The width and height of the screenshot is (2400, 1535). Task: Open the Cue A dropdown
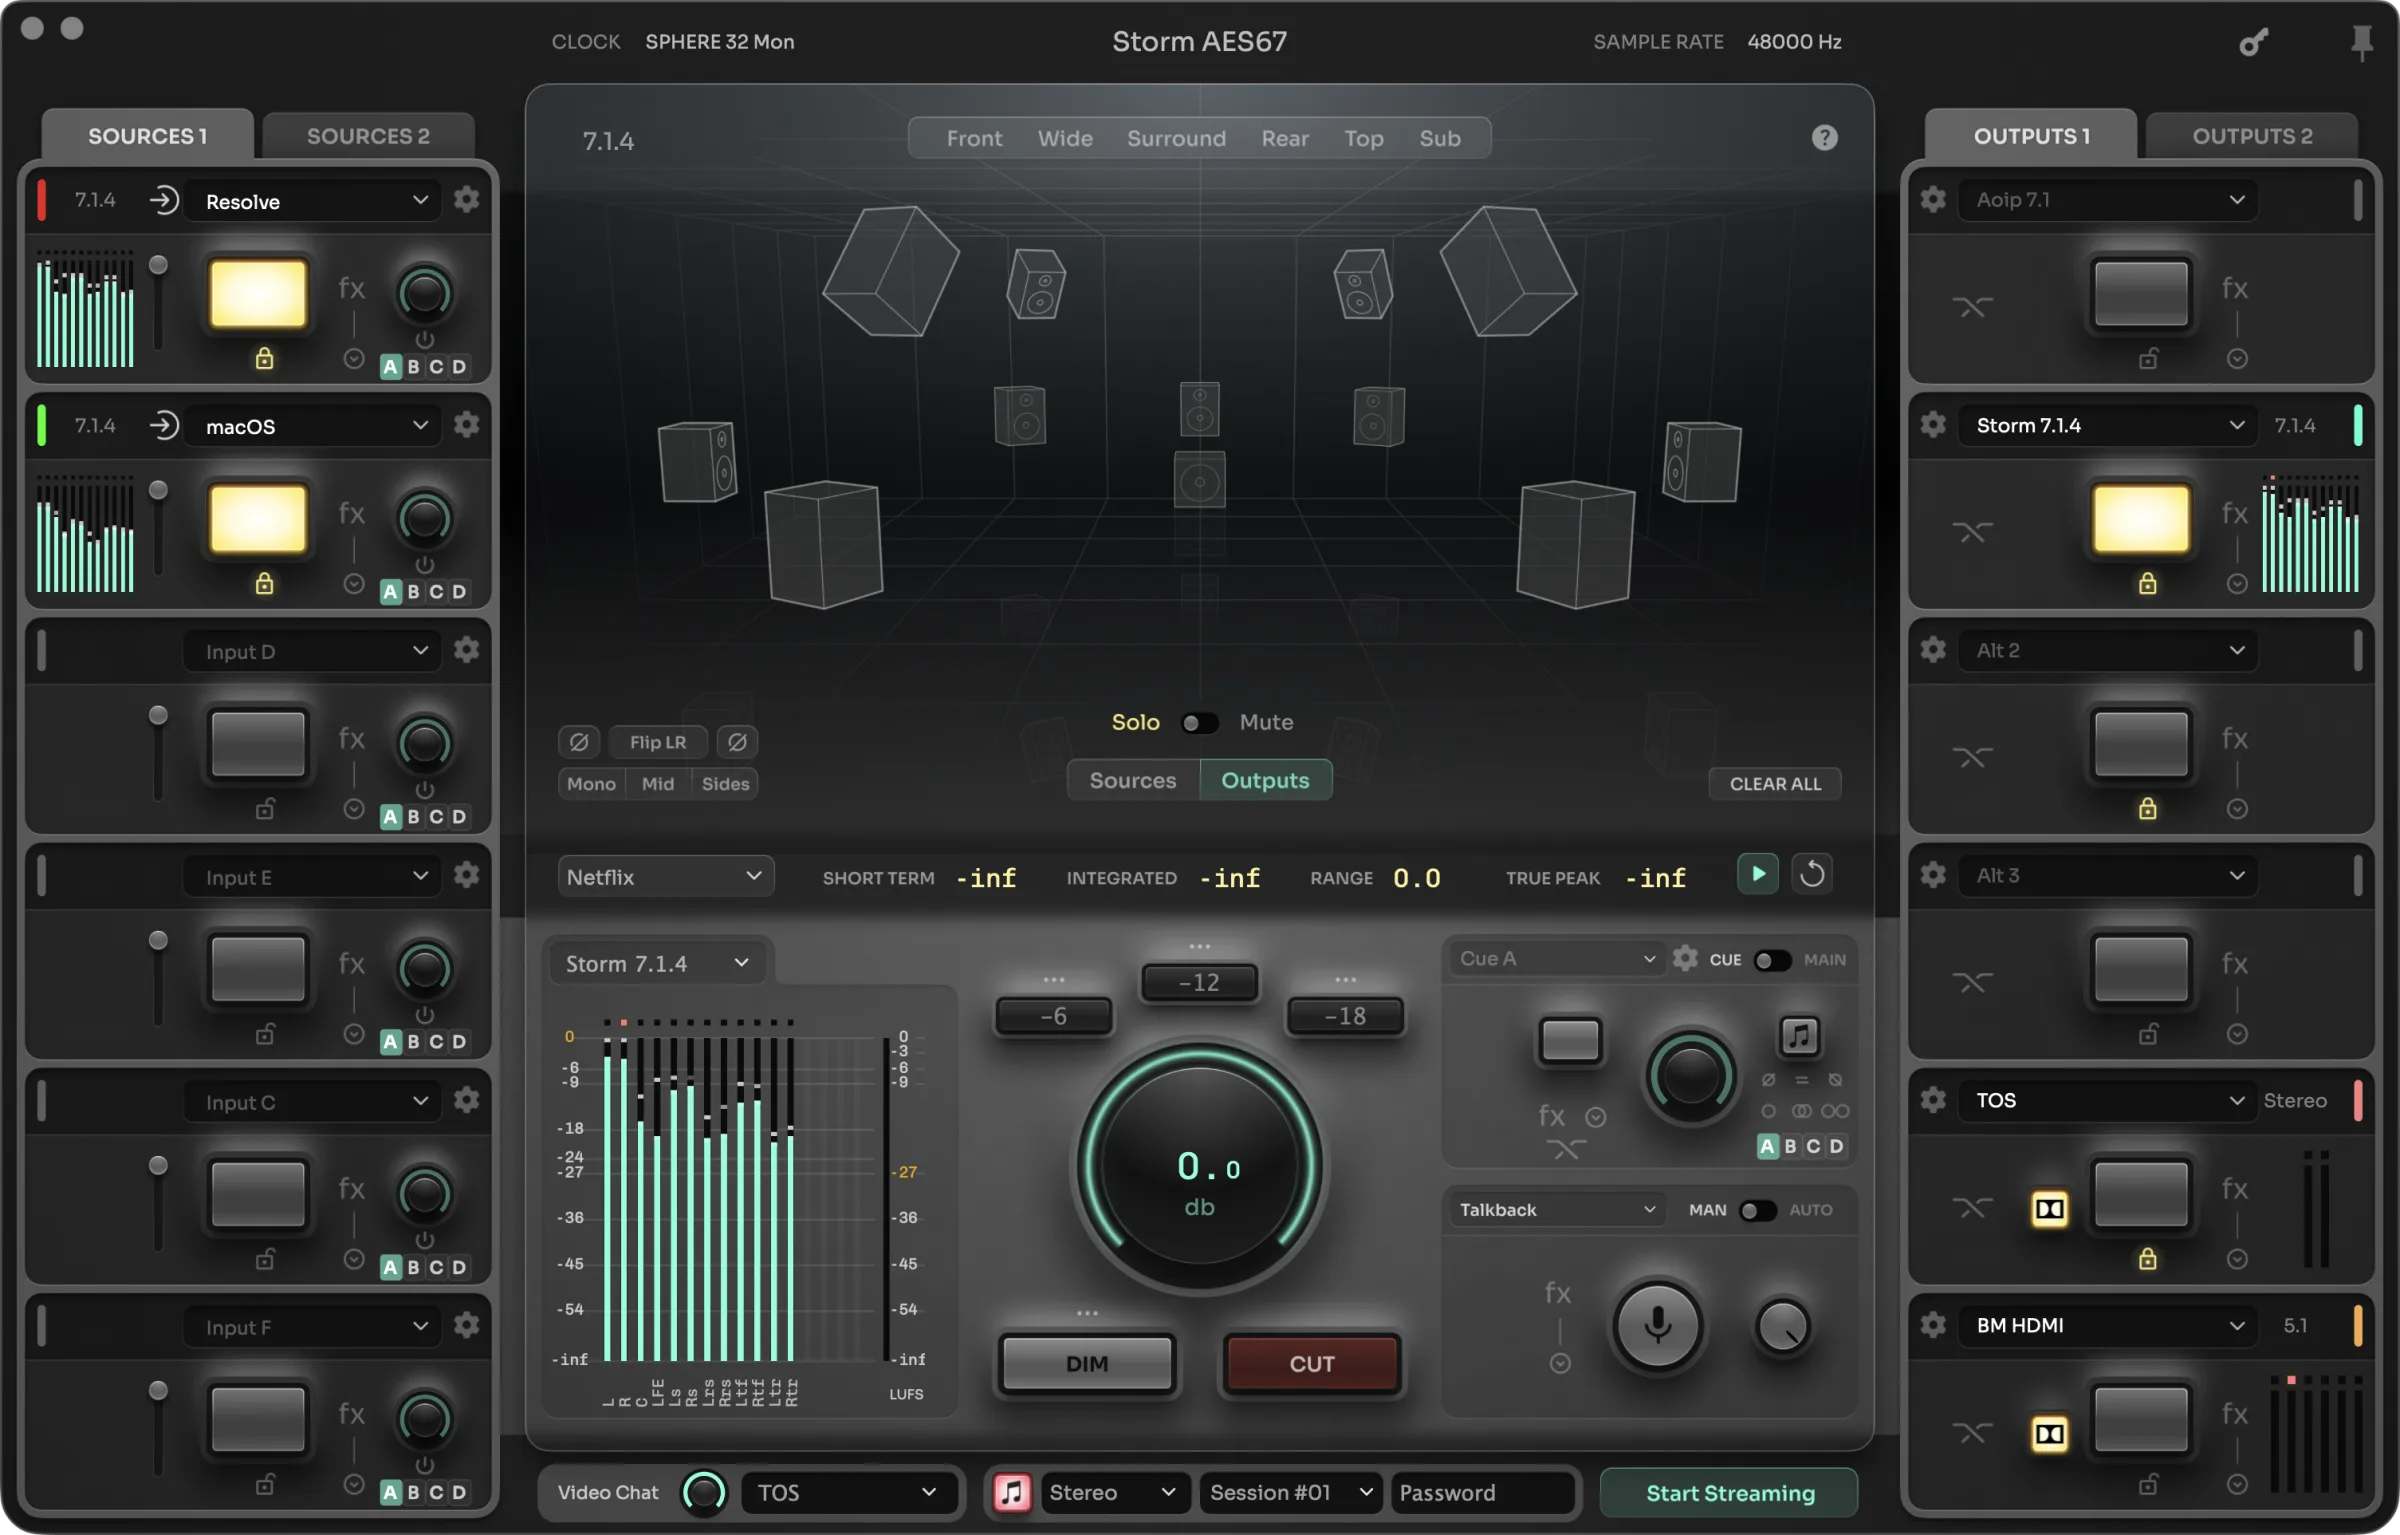[x=1556, y=959]
